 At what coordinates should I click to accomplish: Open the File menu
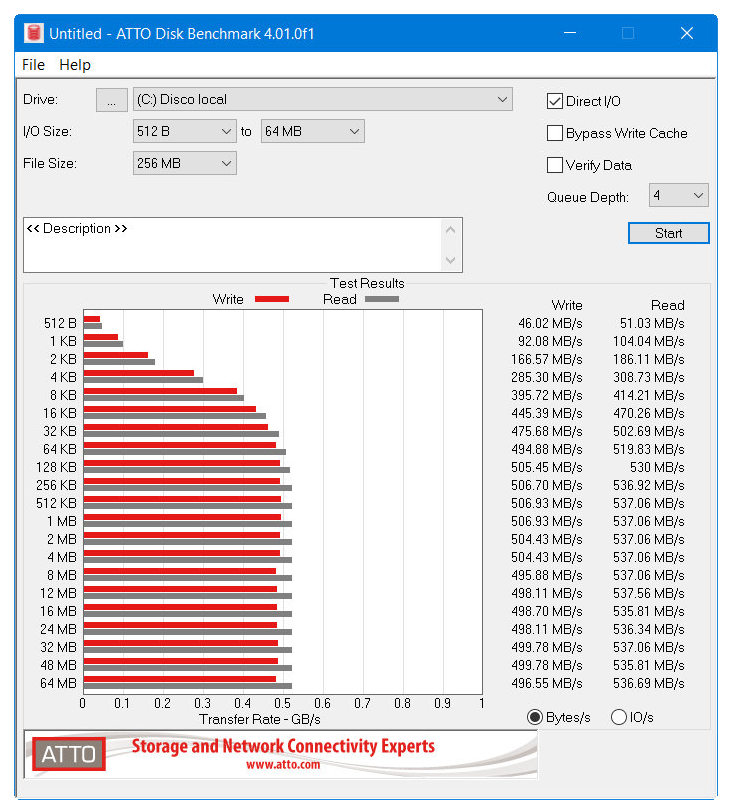coord(33,65)
